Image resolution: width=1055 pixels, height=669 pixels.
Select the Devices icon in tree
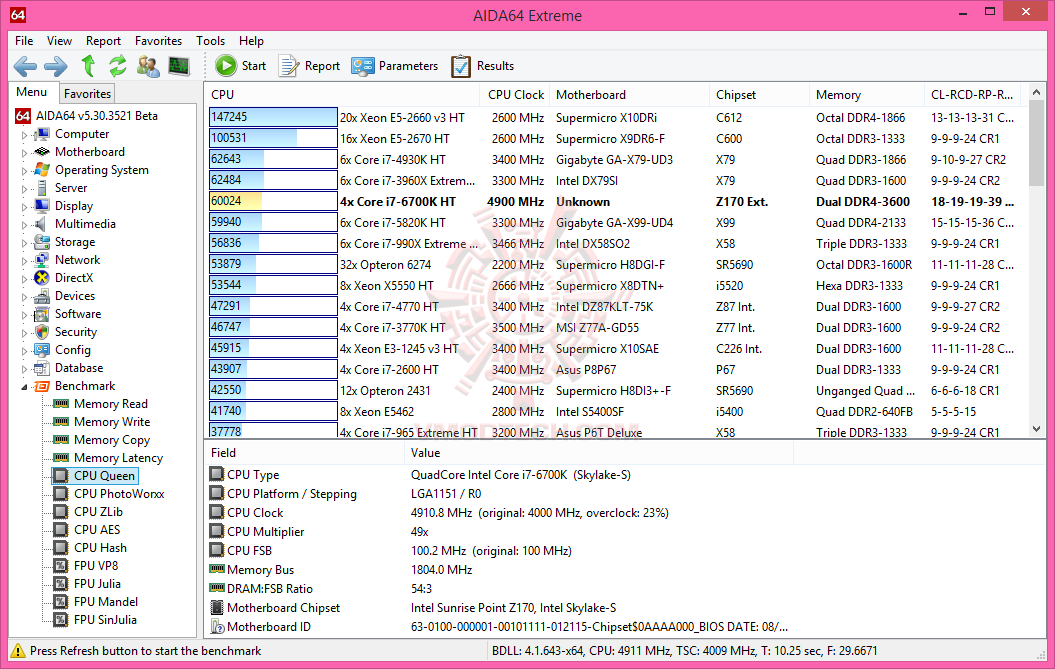click(x=42, y=296)
